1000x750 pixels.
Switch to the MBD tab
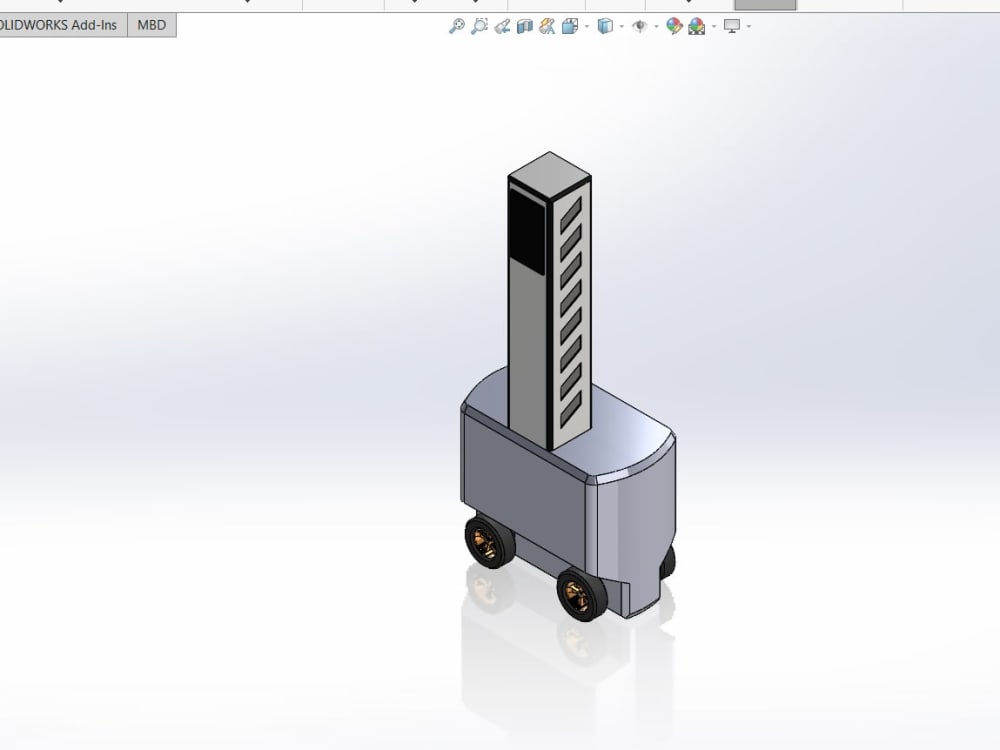tap(150, 25)
